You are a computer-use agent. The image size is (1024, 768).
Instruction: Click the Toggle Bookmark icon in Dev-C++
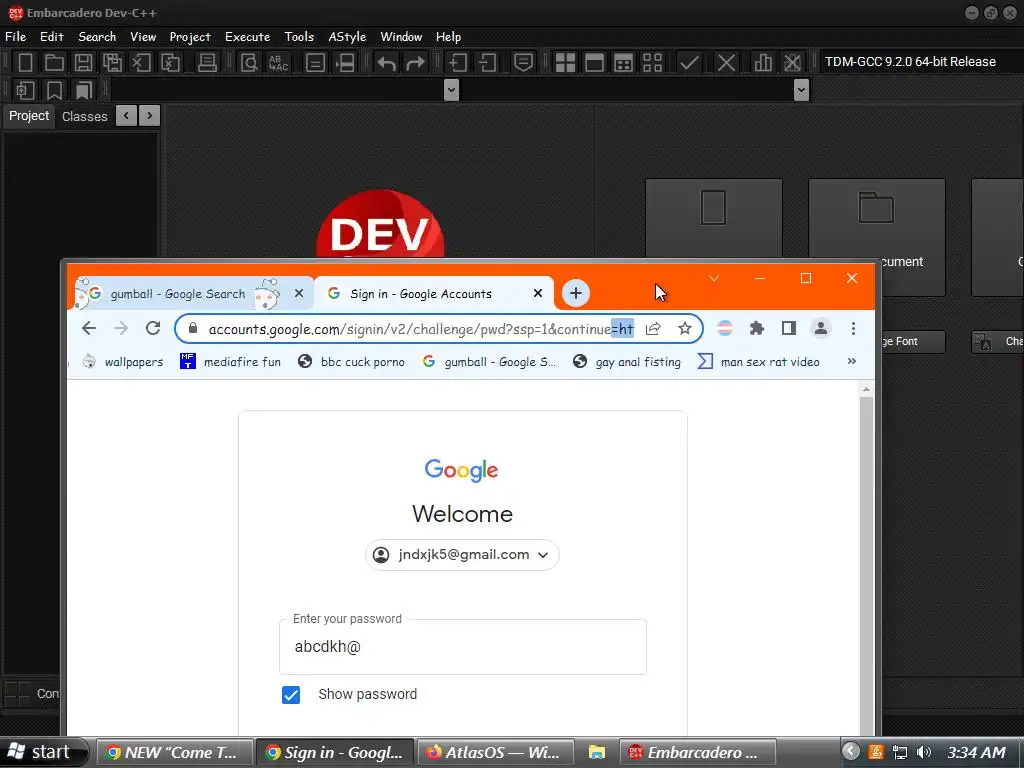click(54, 90)
